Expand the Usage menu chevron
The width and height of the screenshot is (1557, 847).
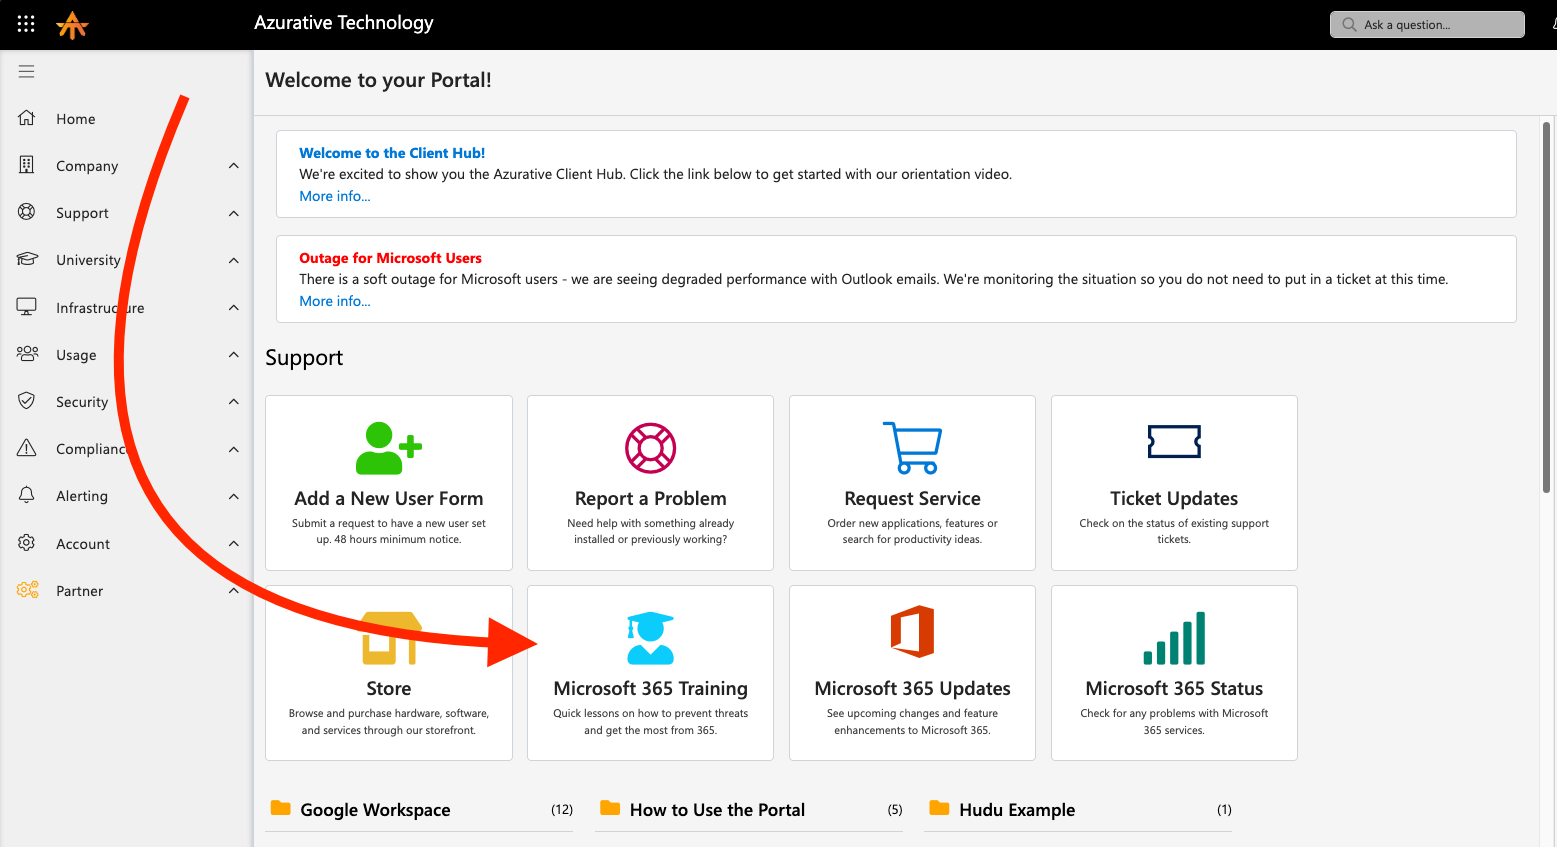[233, 354]
